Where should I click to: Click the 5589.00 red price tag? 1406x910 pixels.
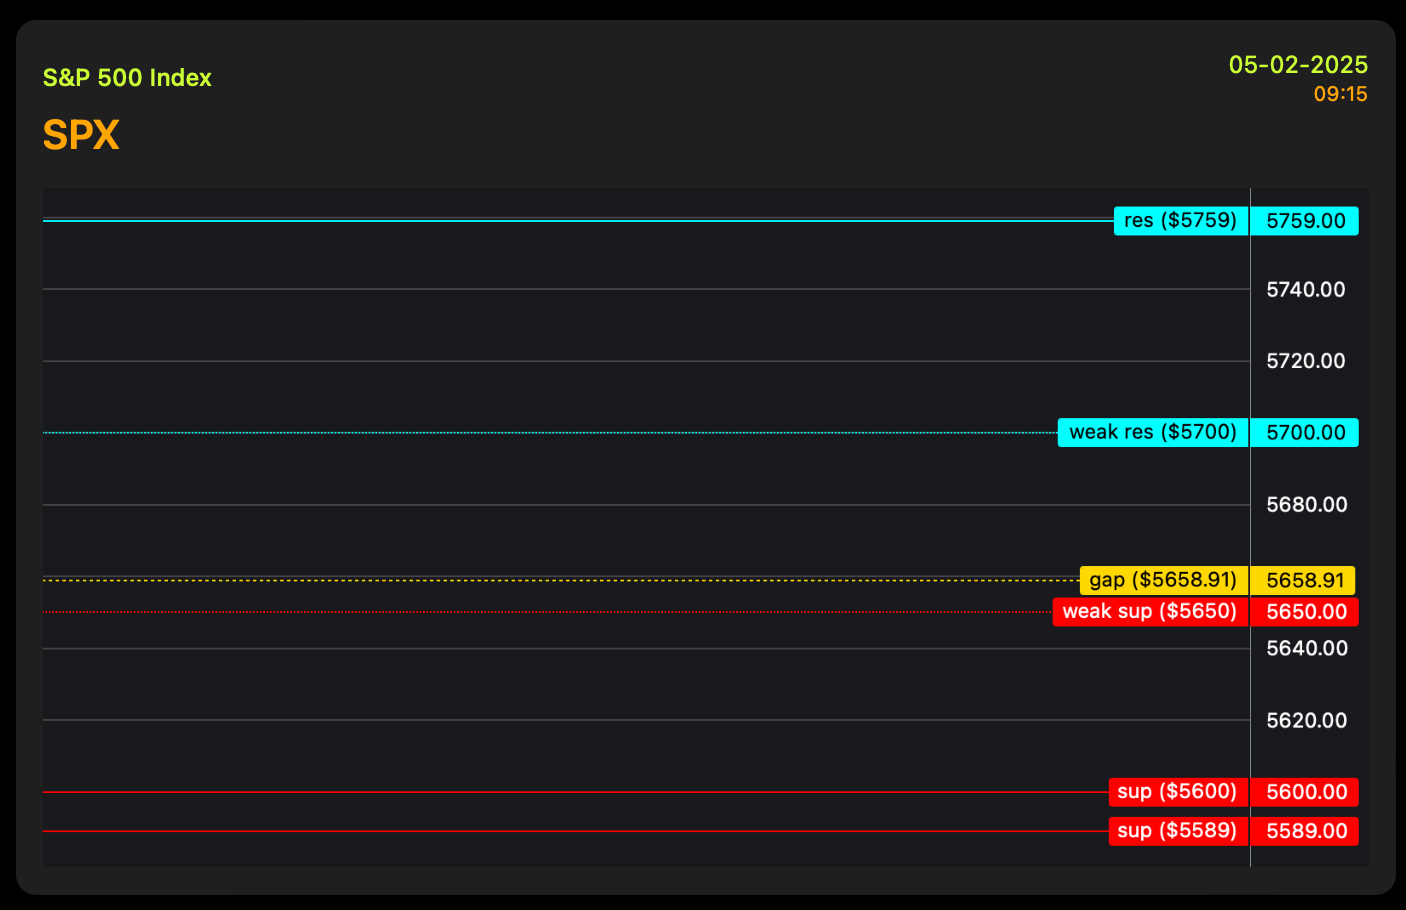(1305, 831)
